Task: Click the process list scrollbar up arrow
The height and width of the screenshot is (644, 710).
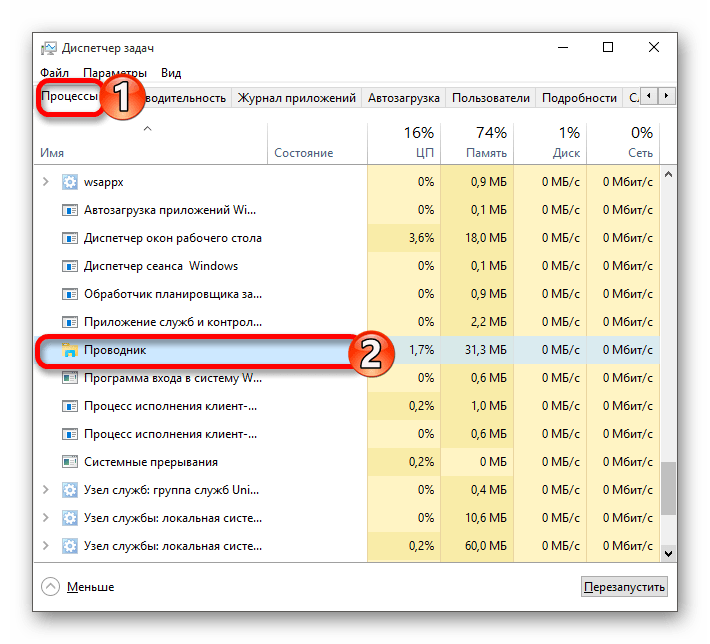Action: [x=668, y=174]
